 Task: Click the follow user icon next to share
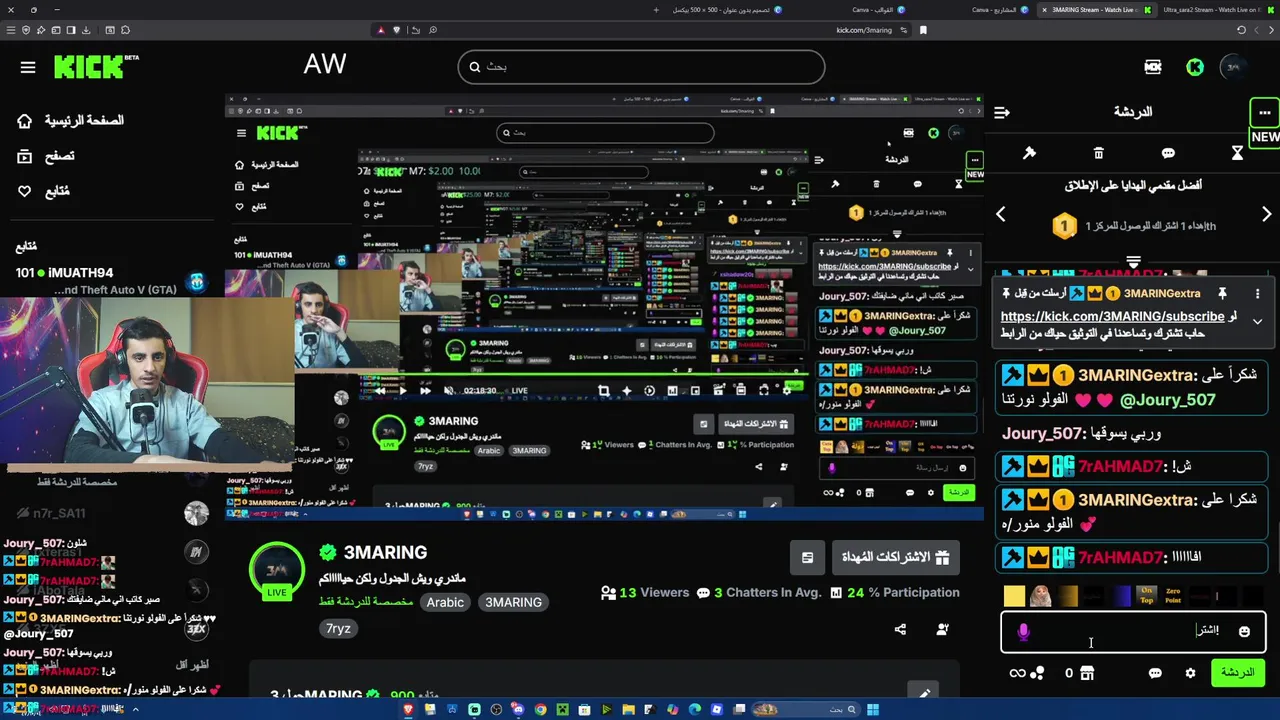pyautogui.click(x=942, y=629)
